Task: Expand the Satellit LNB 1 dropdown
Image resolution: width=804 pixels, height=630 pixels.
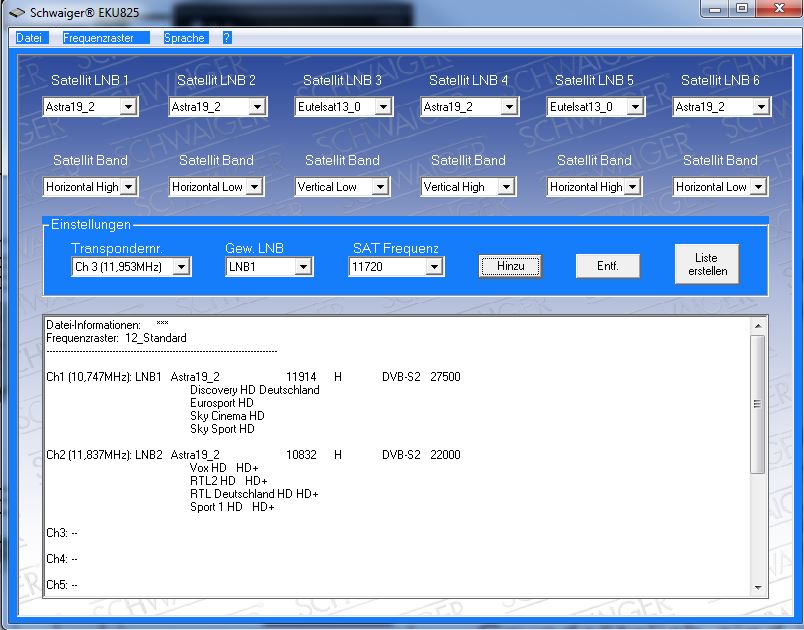Action: (x=128, y=107)
